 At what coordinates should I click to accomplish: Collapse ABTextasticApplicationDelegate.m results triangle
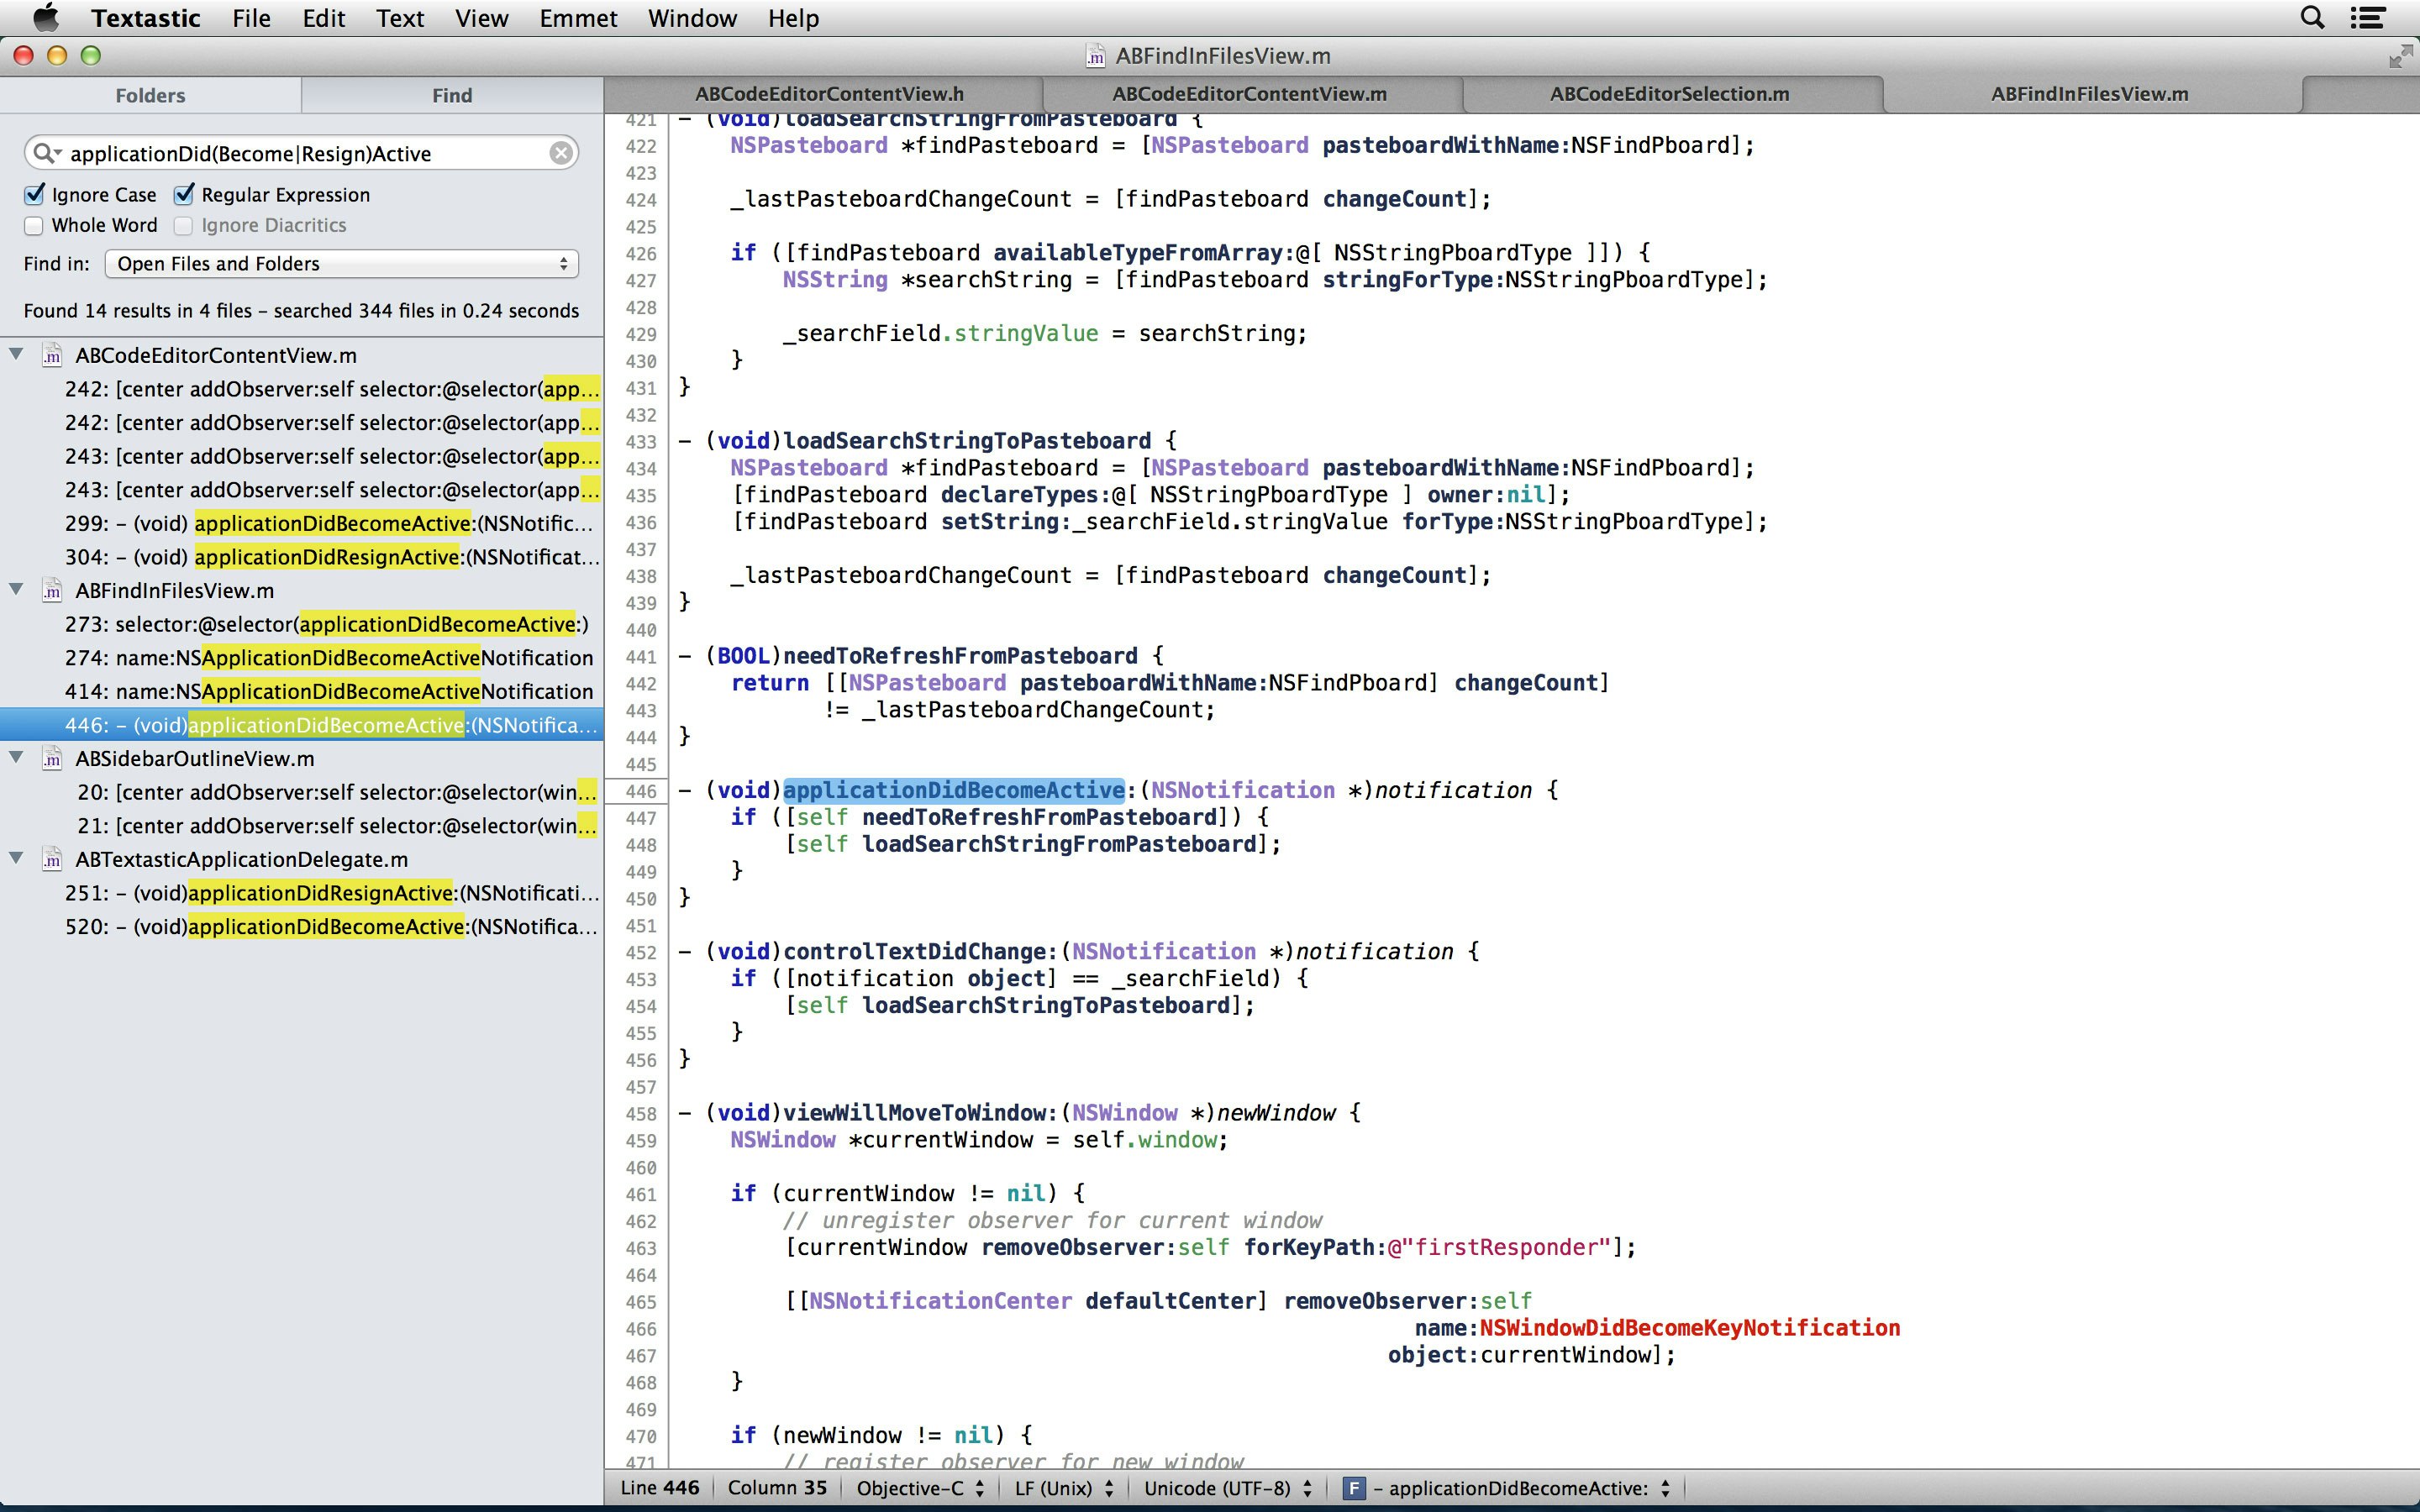click(x=17, y=859)
